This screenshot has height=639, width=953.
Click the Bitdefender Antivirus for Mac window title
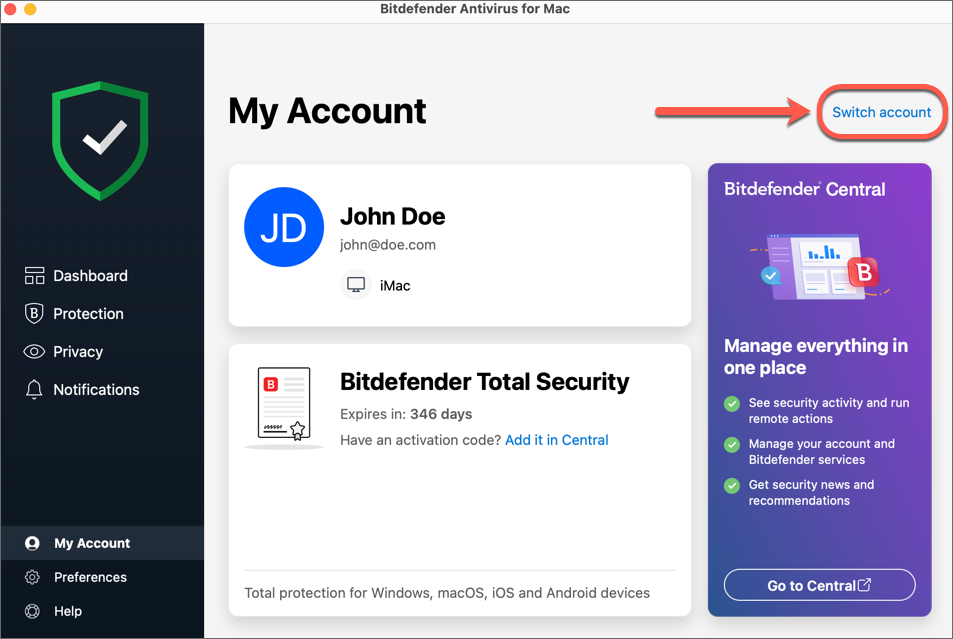point(475,9)
